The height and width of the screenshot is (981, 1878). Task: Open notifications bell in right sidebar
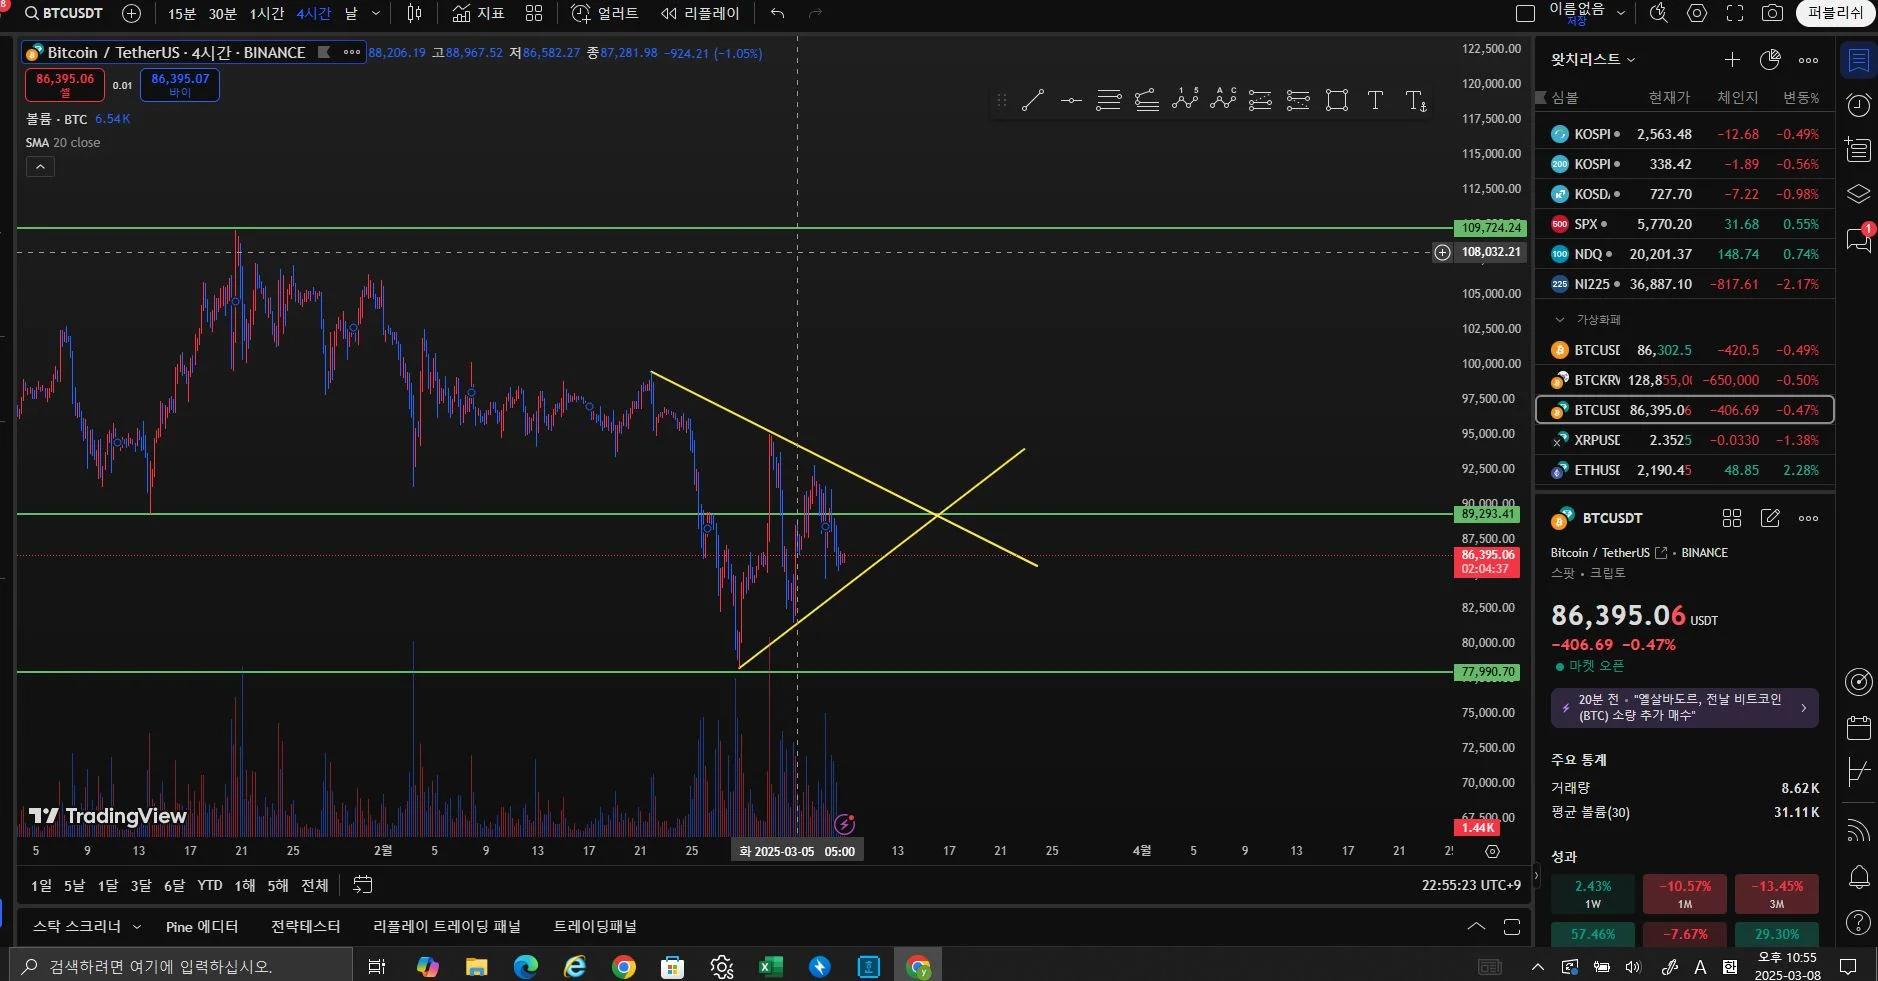coord(1859,877)
